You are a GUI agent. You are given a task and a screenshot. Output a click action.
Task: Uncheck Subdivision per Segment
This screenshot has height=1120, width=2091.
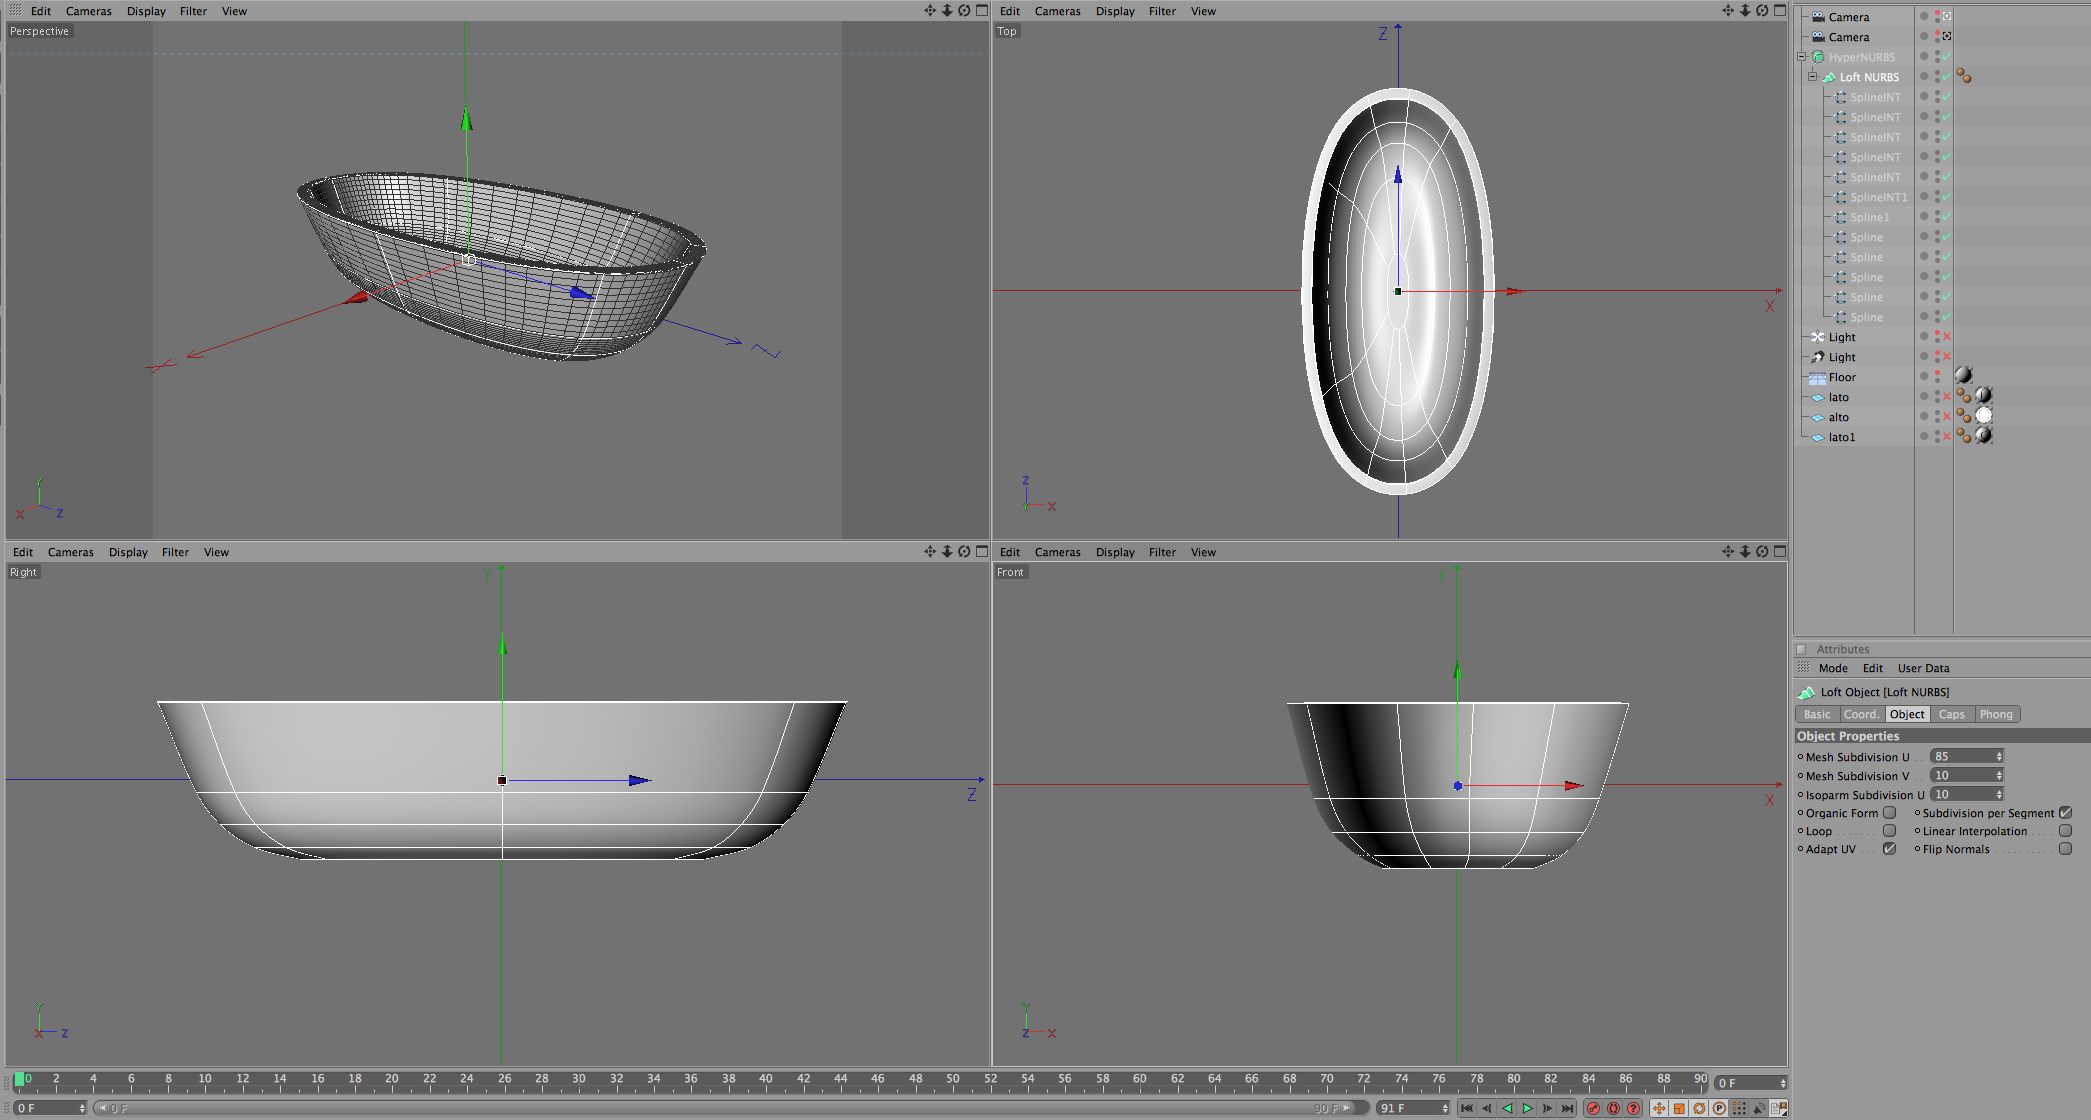[2065, 813]
